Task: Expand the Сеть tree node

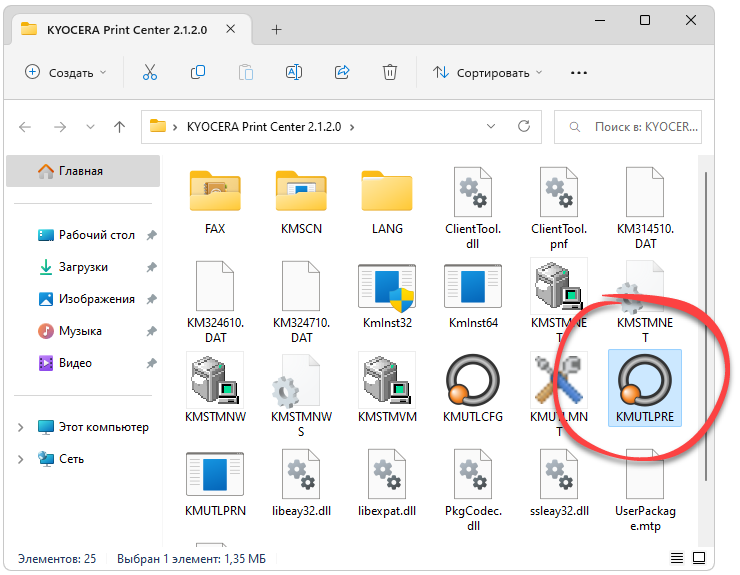Action: coord(21,459)
